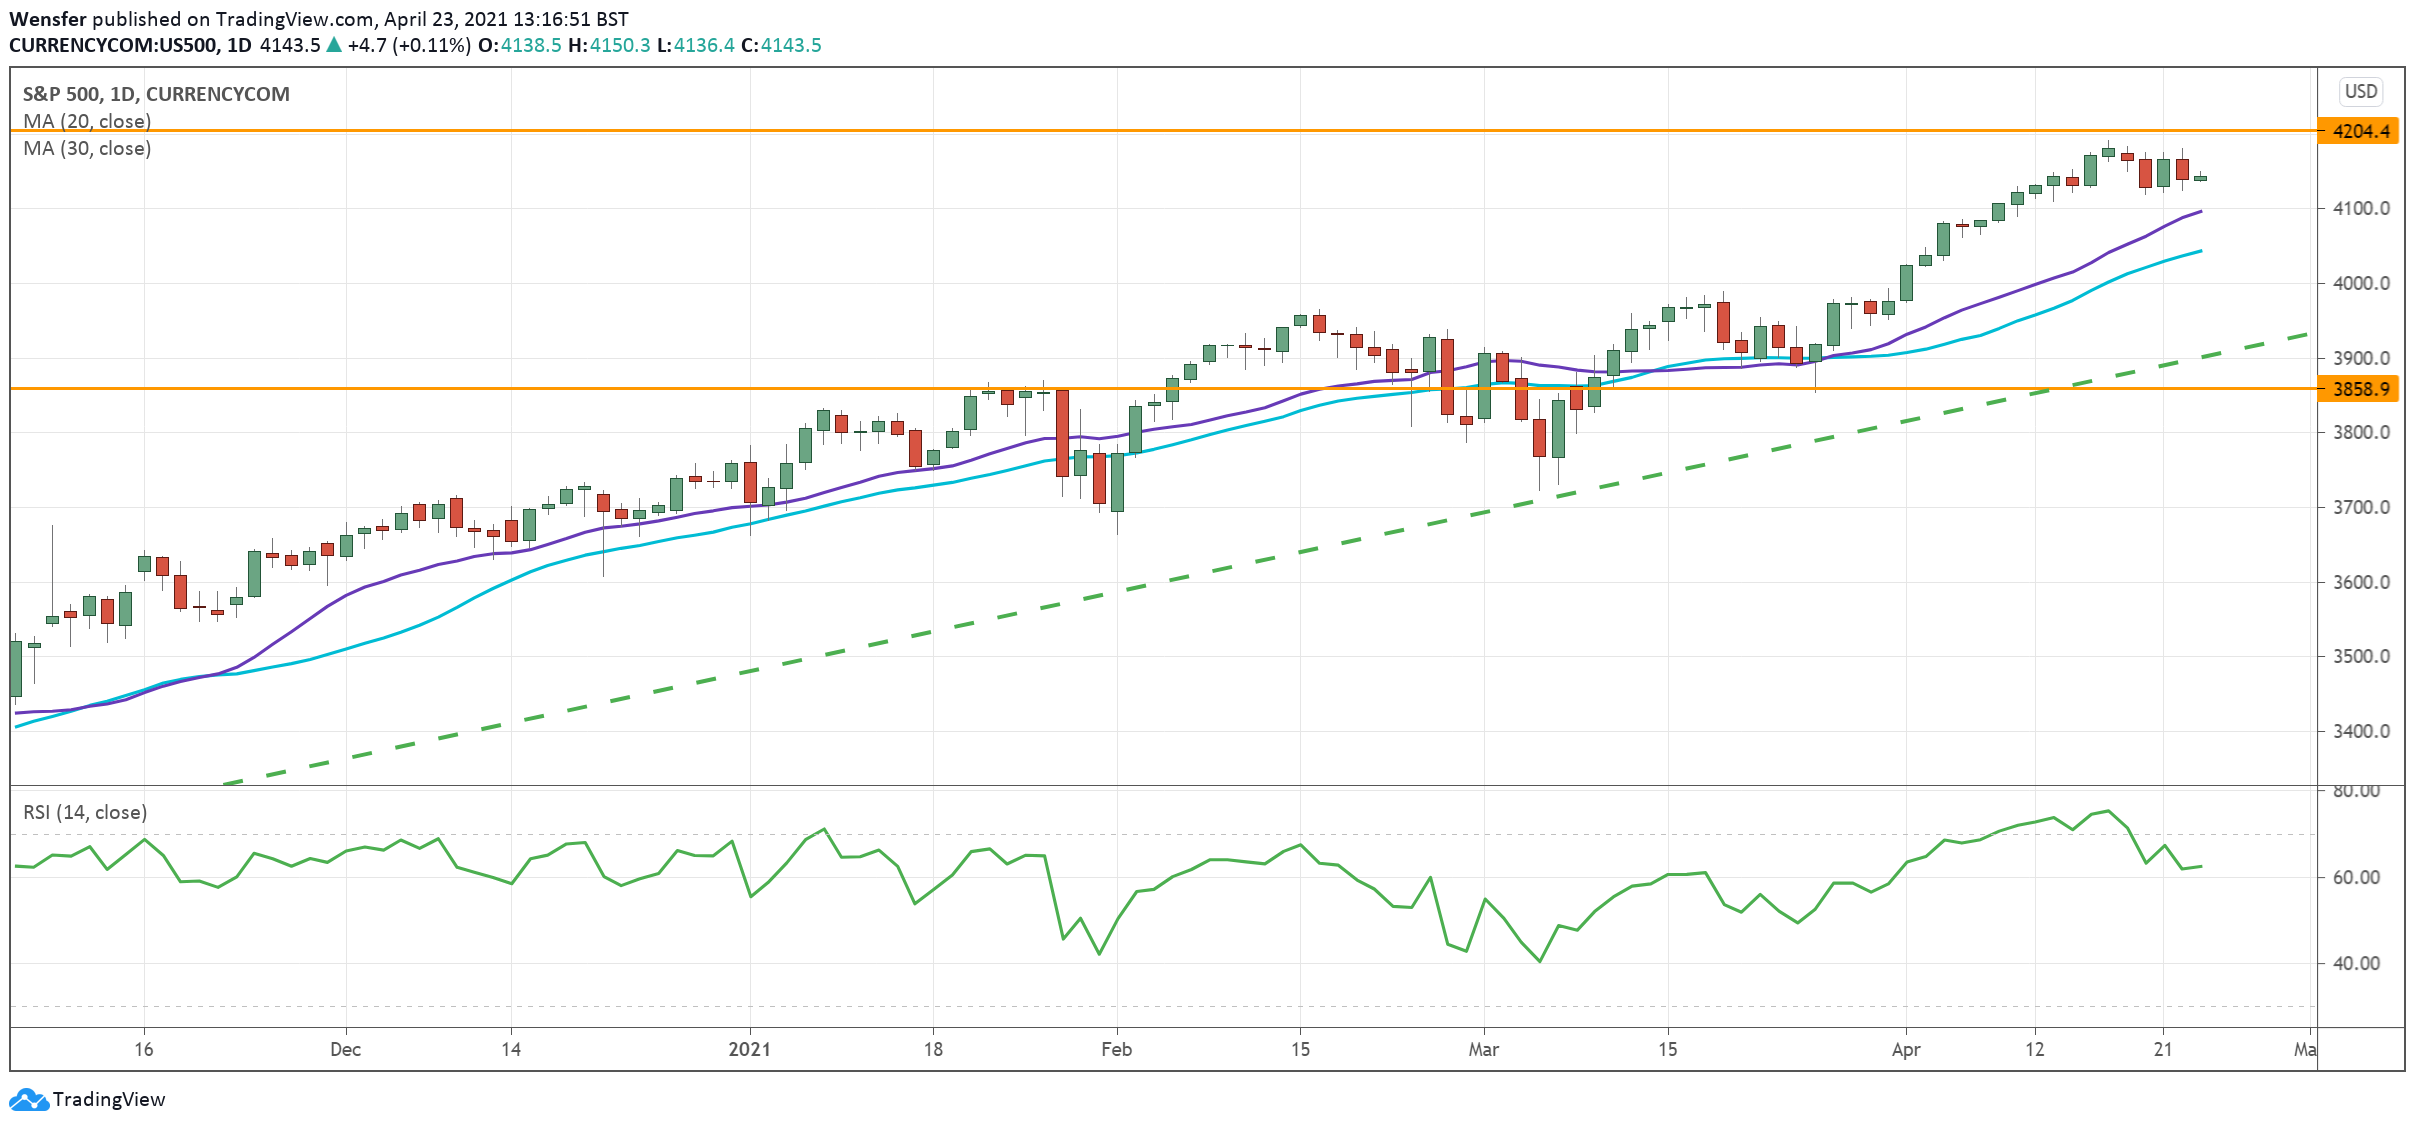Viewport: 2415px width, 1128px height.
Task: Click the 2021 label on time axis
Action: coord(749,1049)
